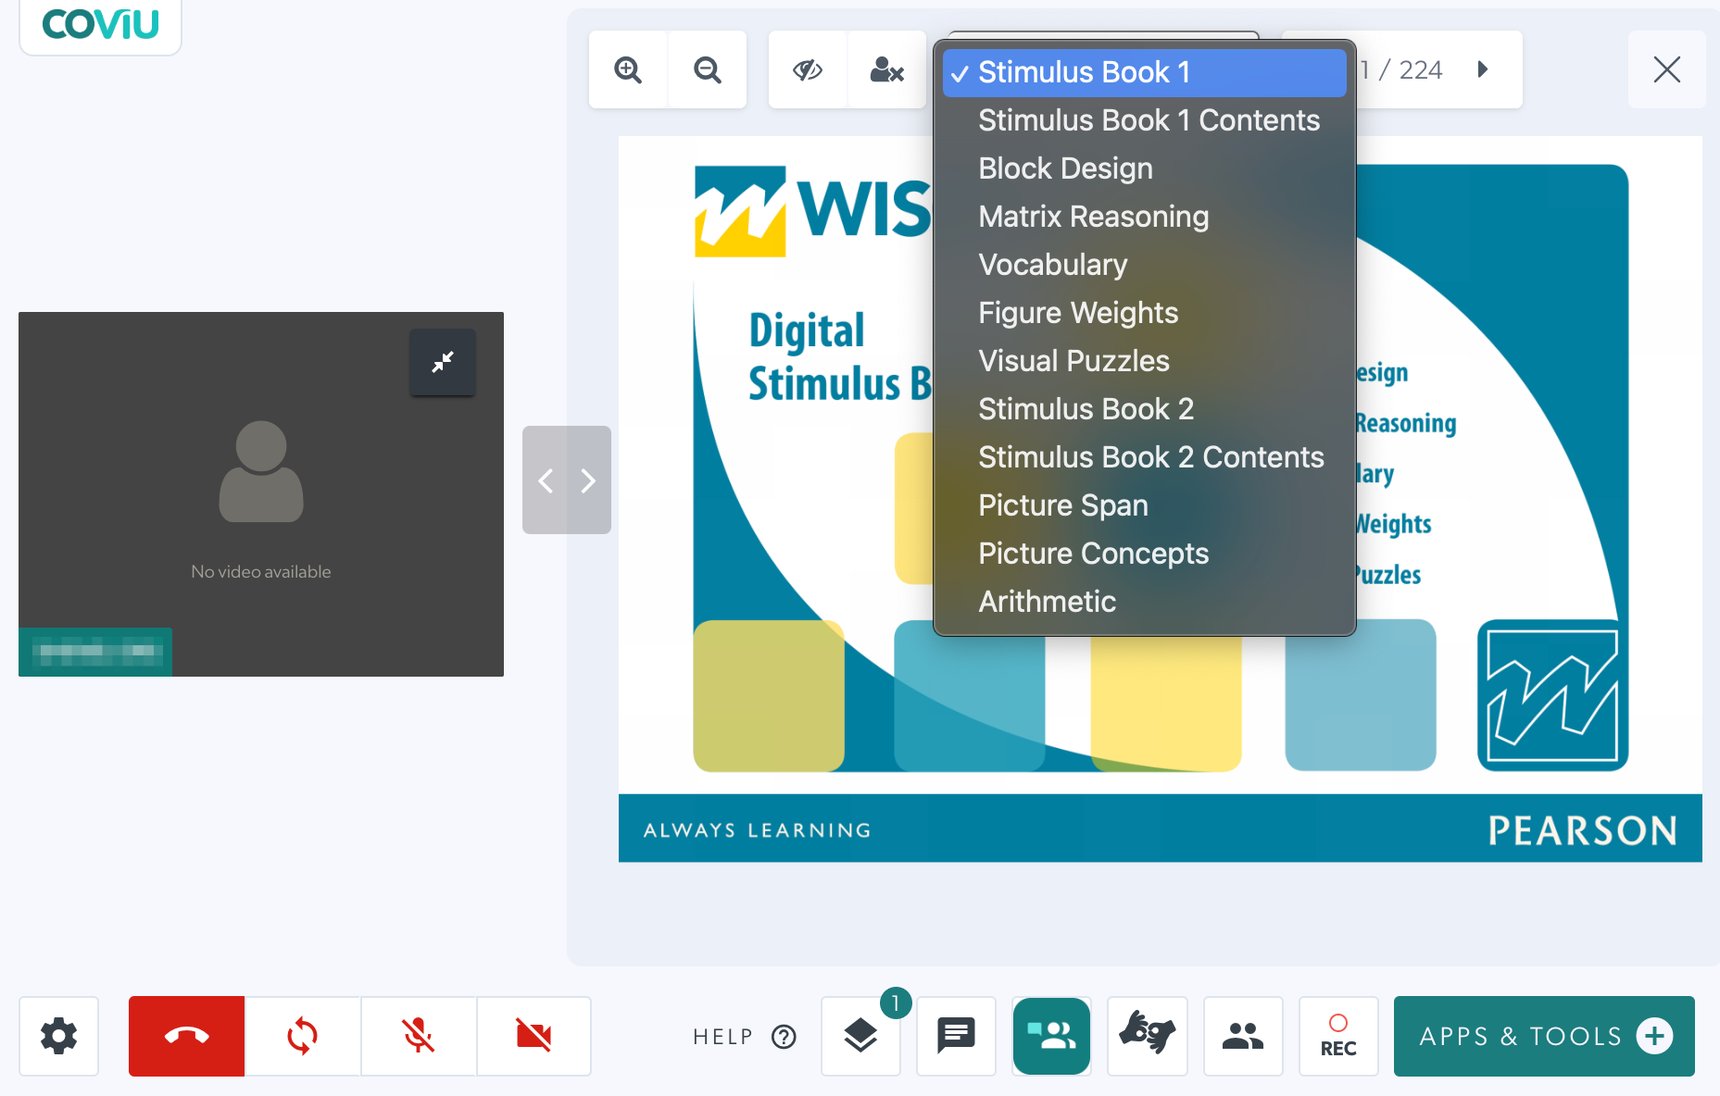This screenshot has width=1720, height=1096.
Task: Select Arithmetic from the dropdown
Action: (x=1144, y=601)
